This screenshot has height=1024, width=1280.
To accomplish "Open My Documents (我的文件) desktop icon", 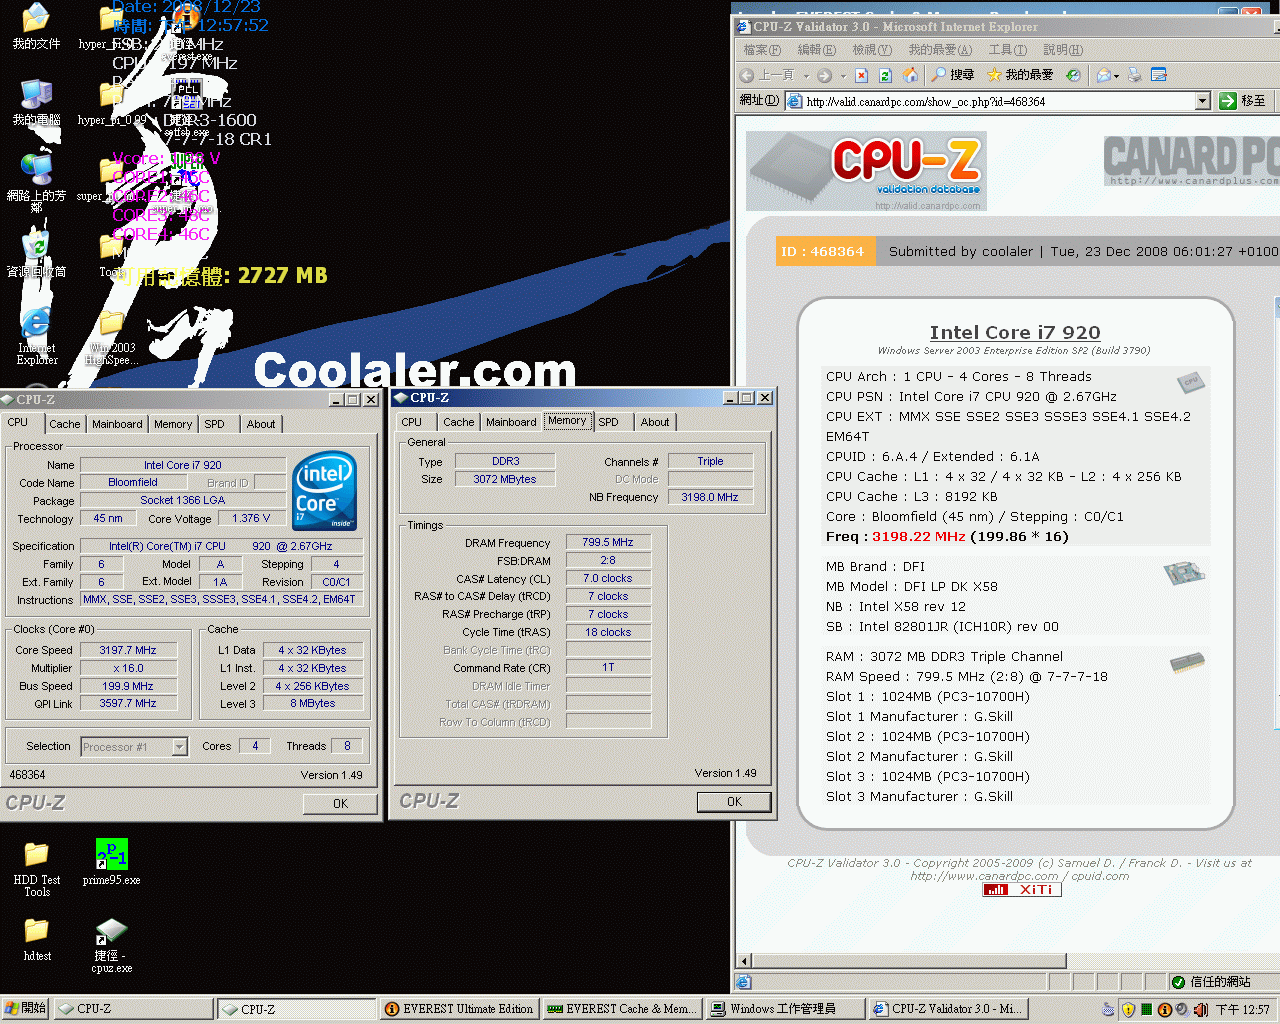I will coord(36,26).
